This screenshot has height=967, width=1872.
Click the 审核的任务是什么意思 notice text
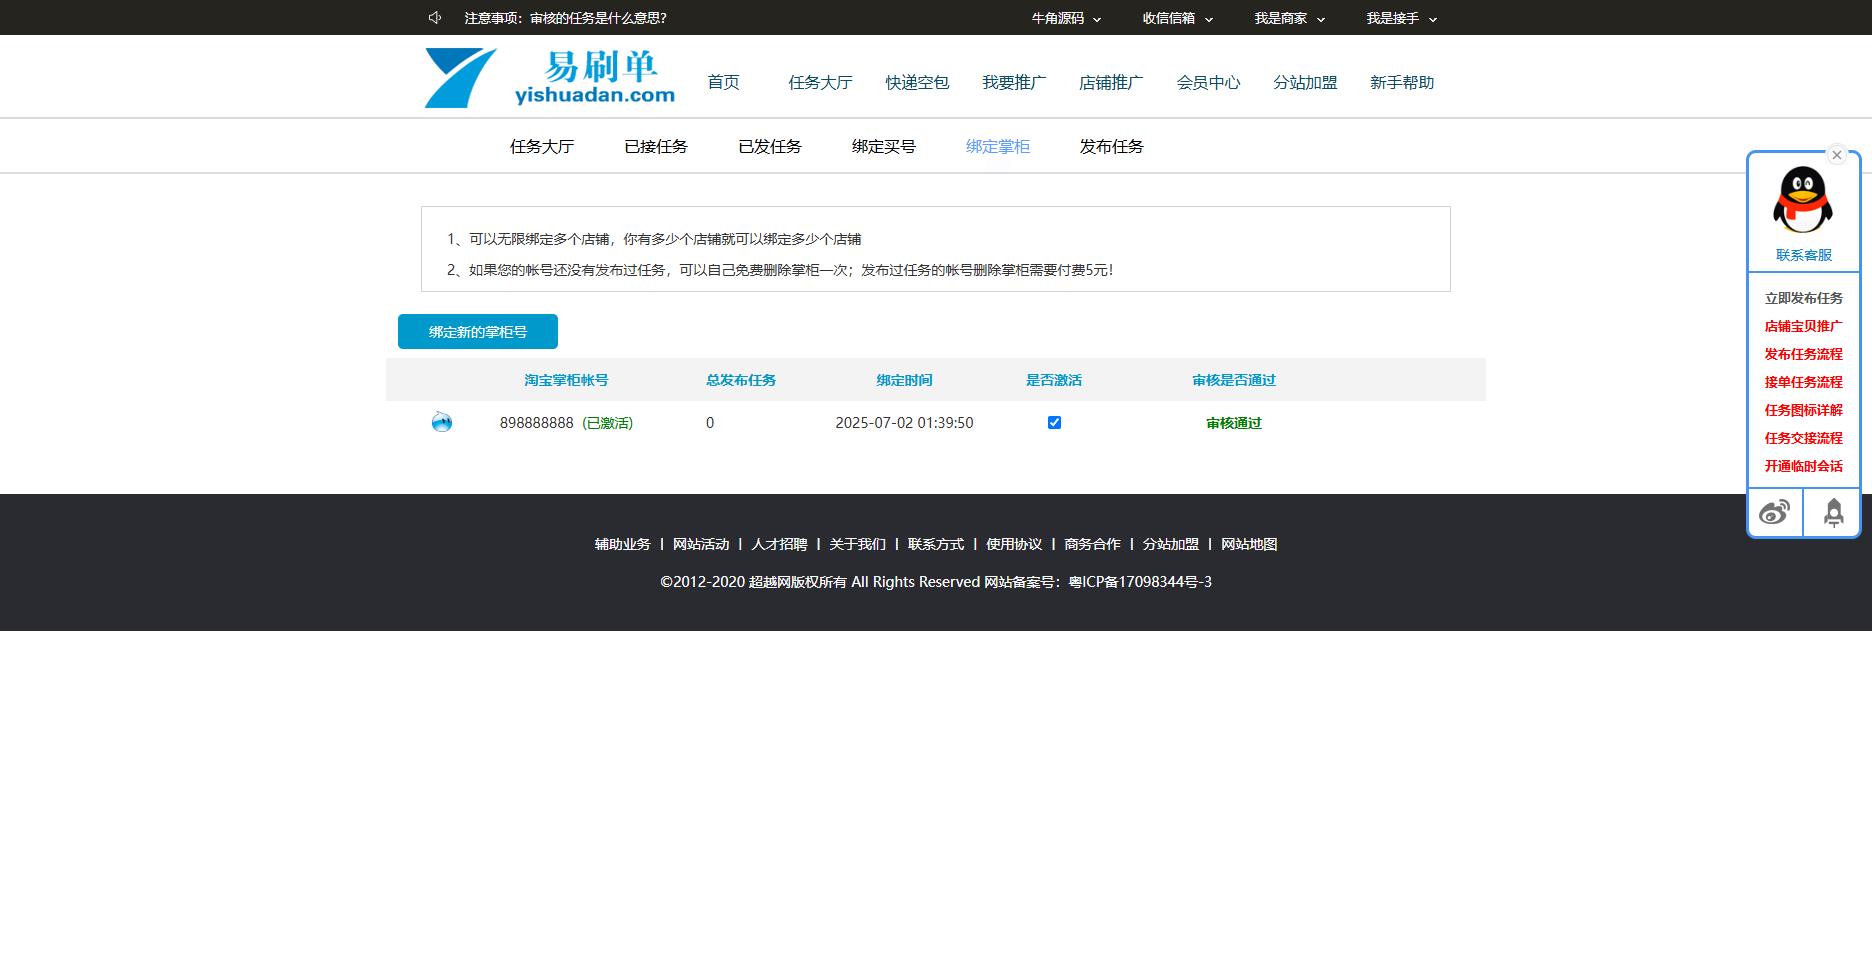[x=598, y=18]
